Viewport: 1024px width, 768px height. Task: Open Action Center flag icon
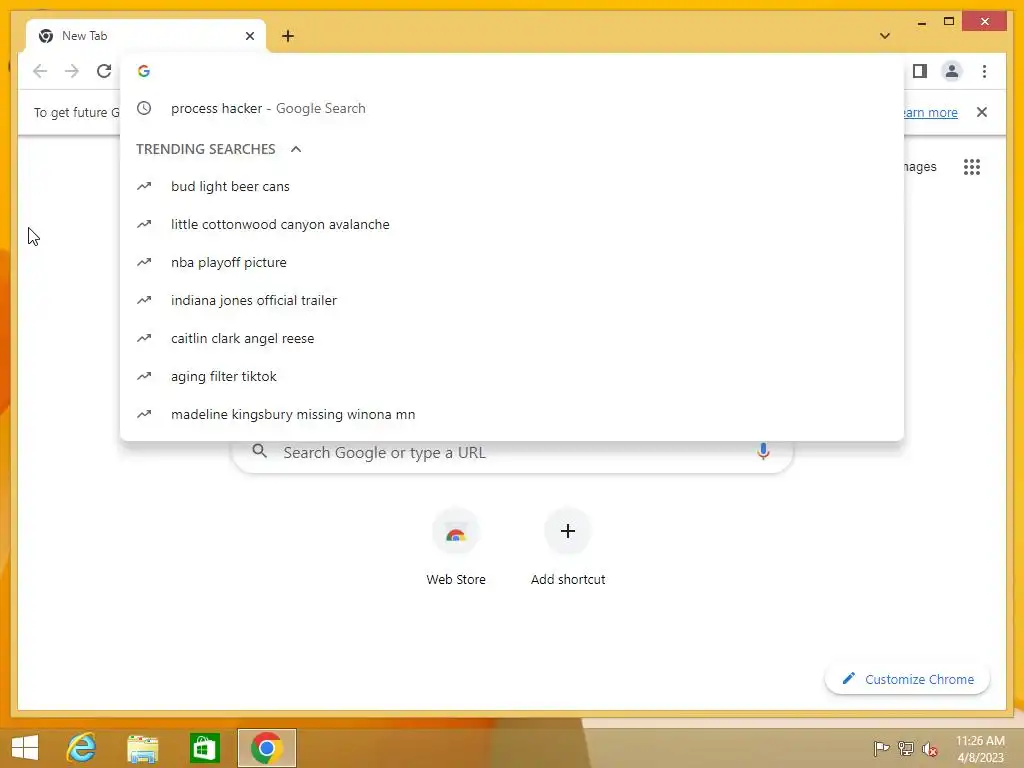(882, 748)
